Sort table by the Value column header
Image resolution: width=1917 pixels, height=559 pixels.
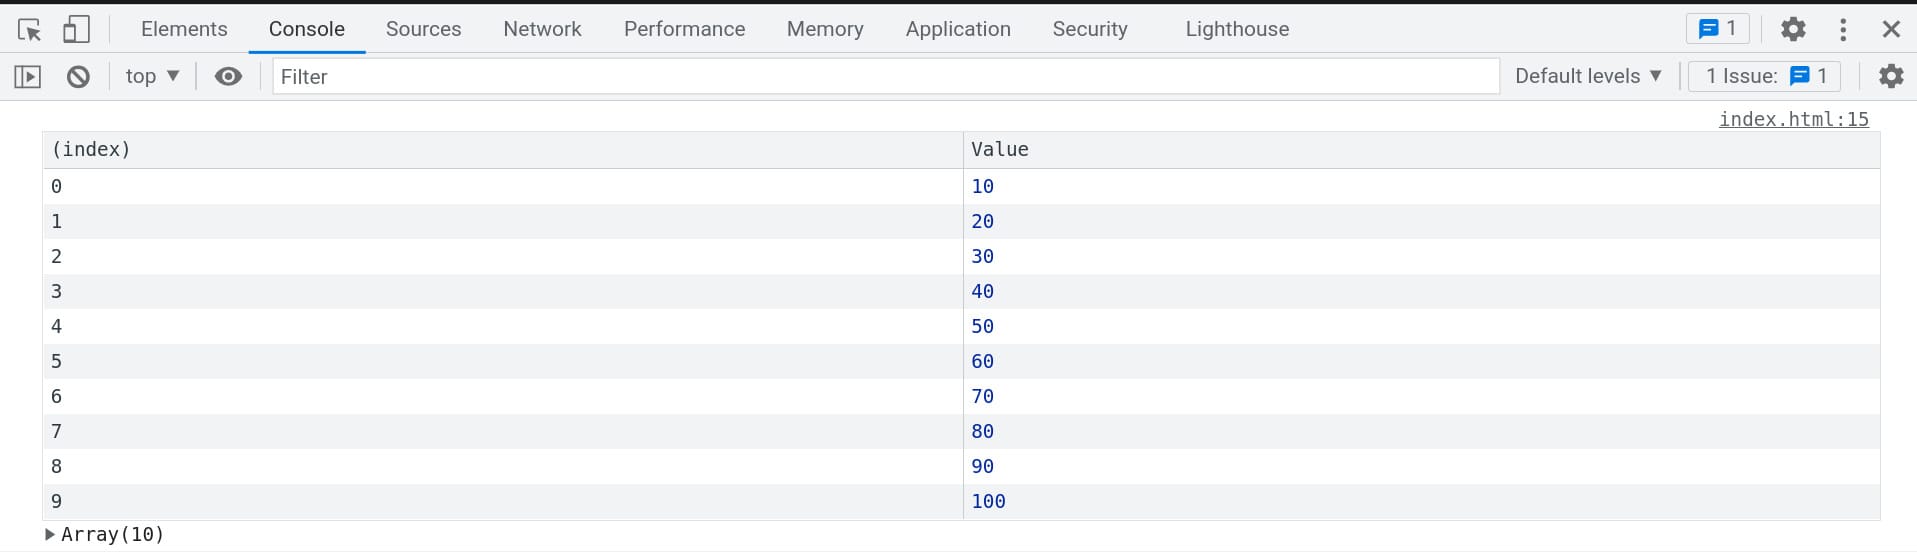tap(1000, 149)
